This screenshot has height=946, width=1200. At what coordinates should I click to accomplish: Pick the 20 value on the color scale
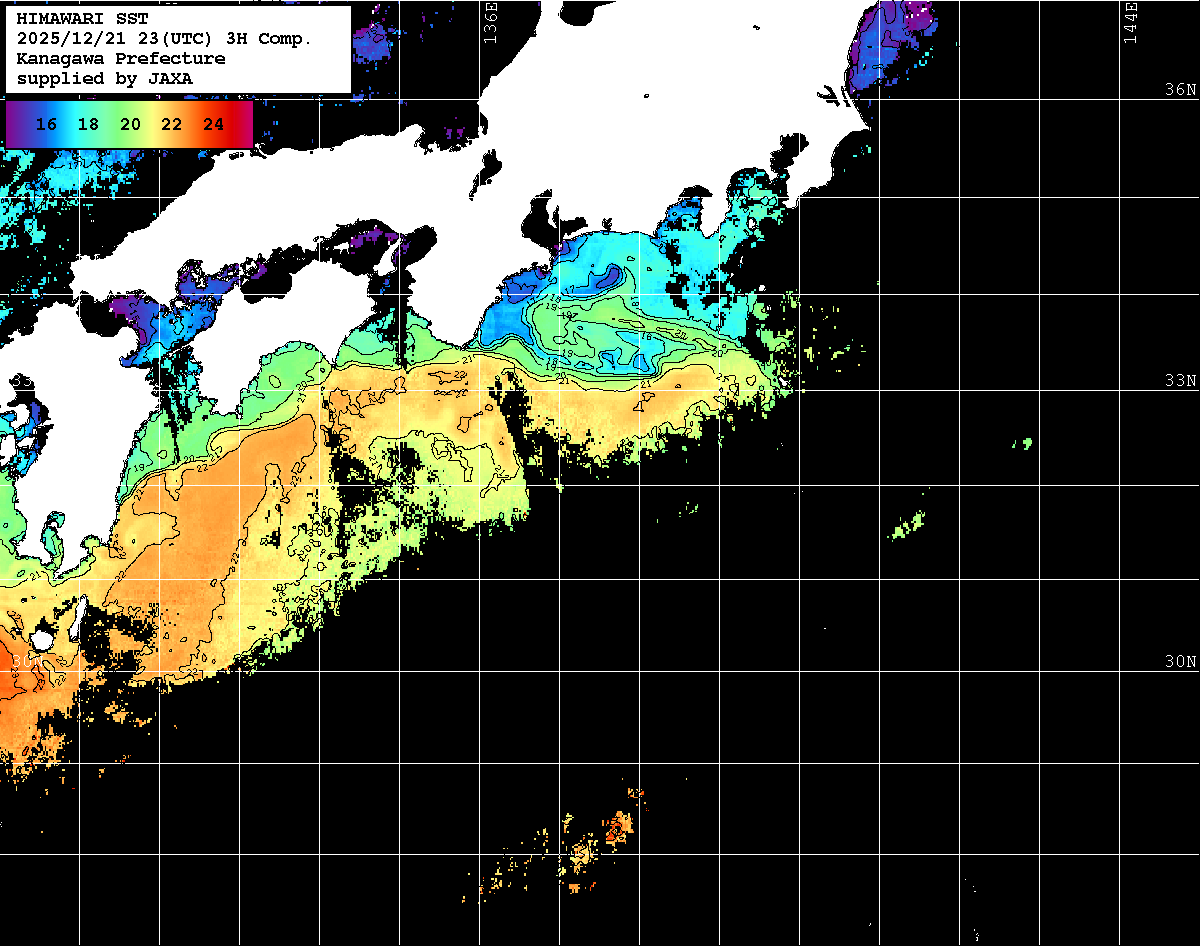(x=130, y=125)
